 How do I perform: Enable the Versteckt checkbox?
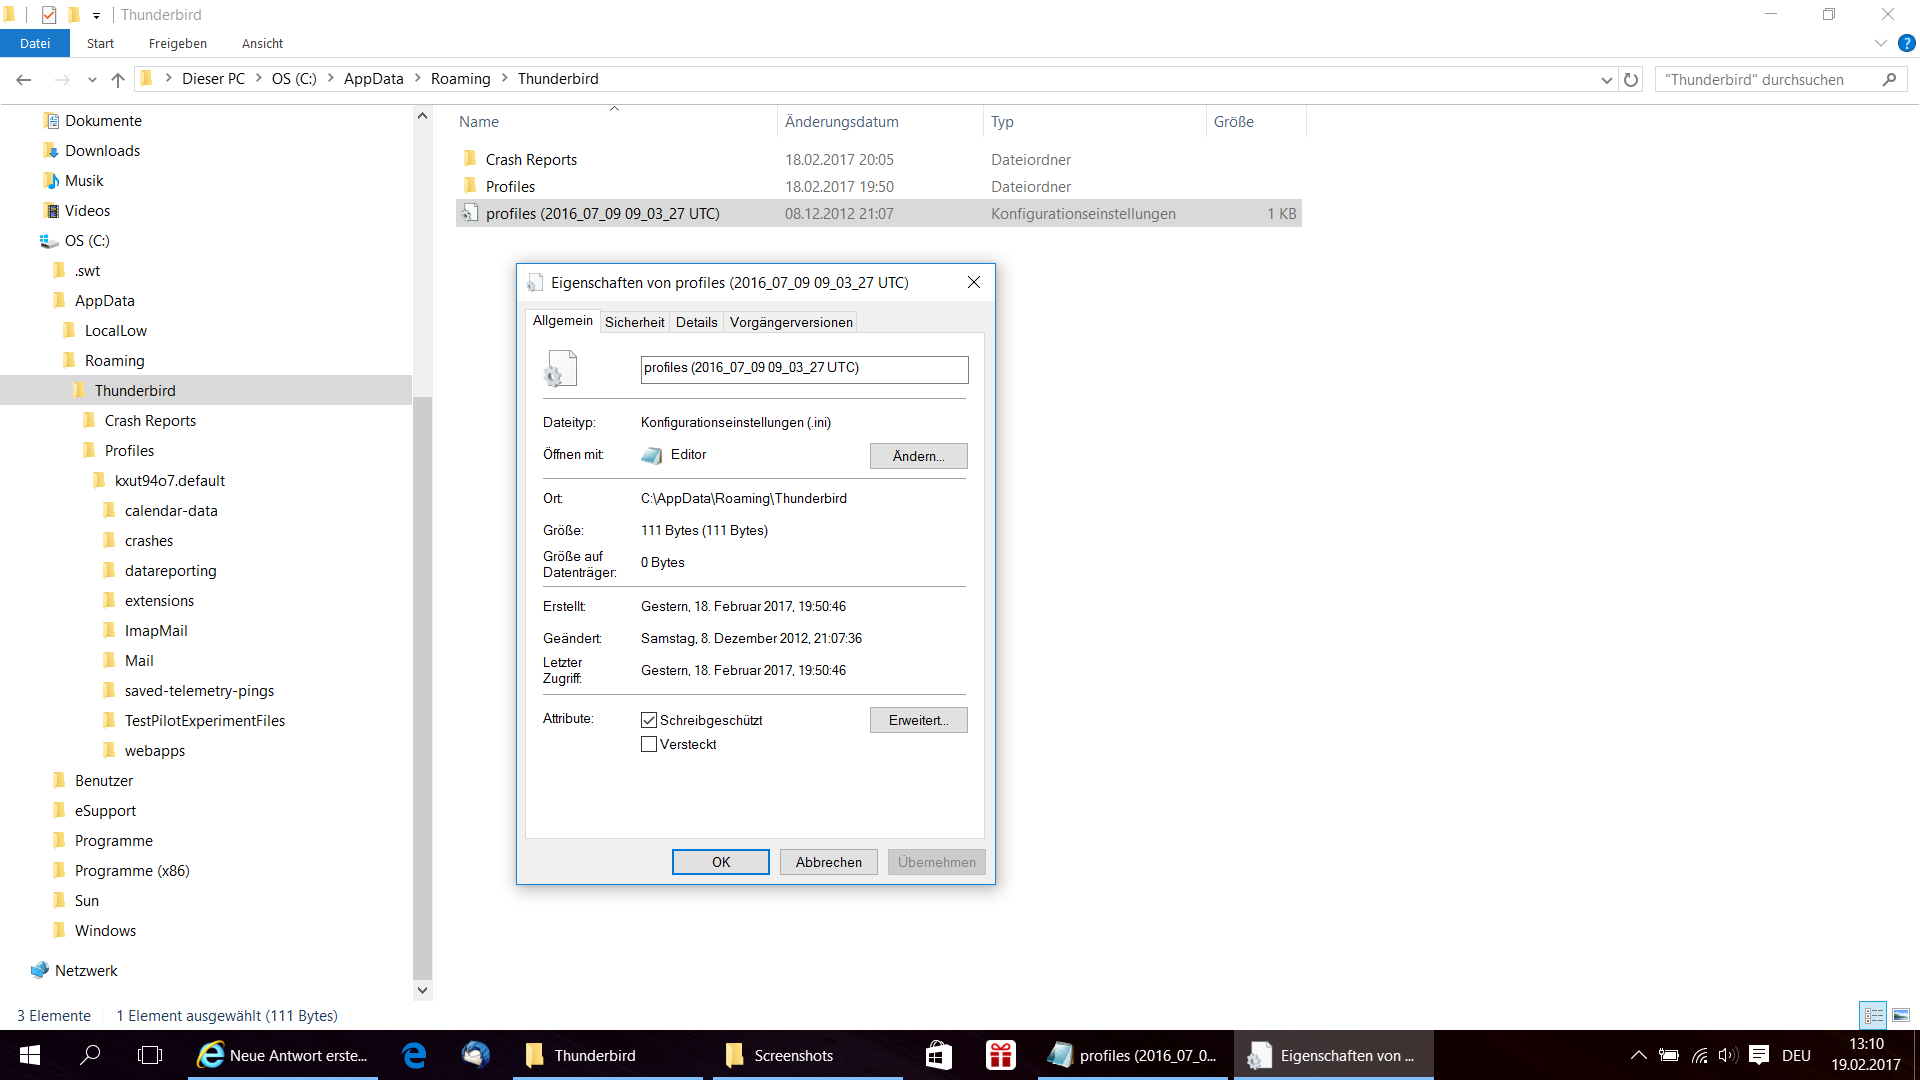click(649, 744)
